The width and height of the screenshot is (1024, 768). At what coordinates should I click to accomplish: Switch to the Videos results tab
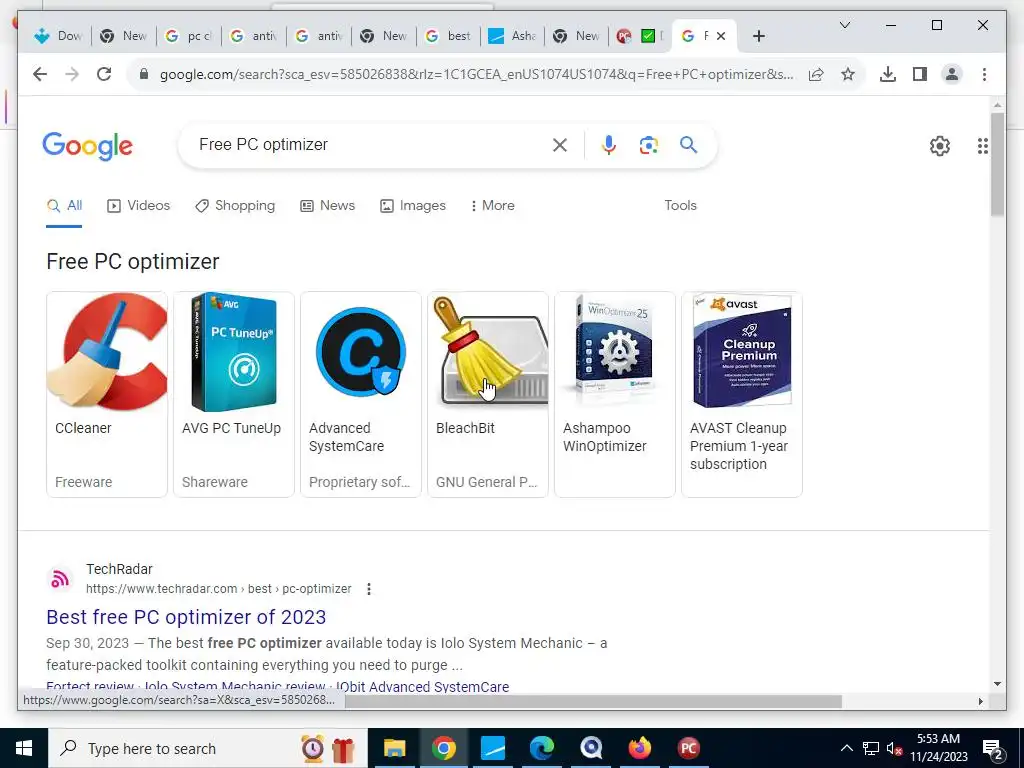(138, 206)
